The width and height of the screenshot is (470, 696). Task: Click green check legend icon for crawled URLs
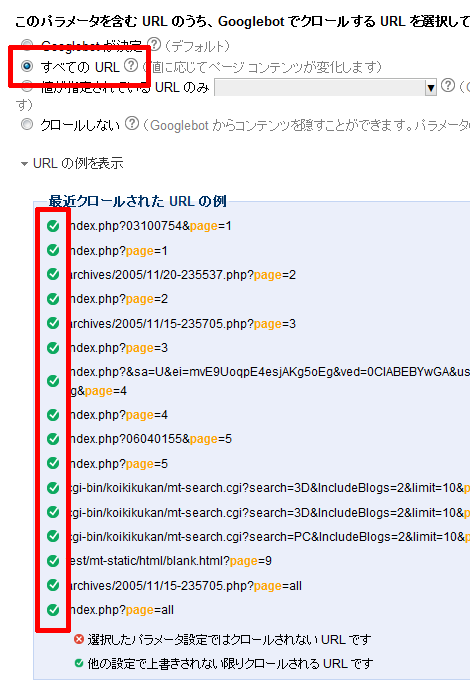79,663
